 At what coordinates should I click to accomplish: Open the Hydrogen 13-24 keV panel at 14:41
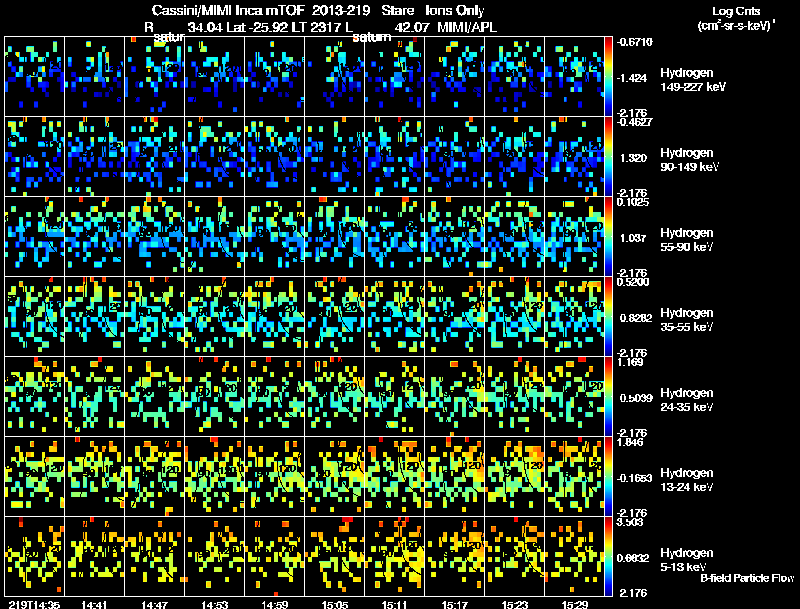[94, 477]
